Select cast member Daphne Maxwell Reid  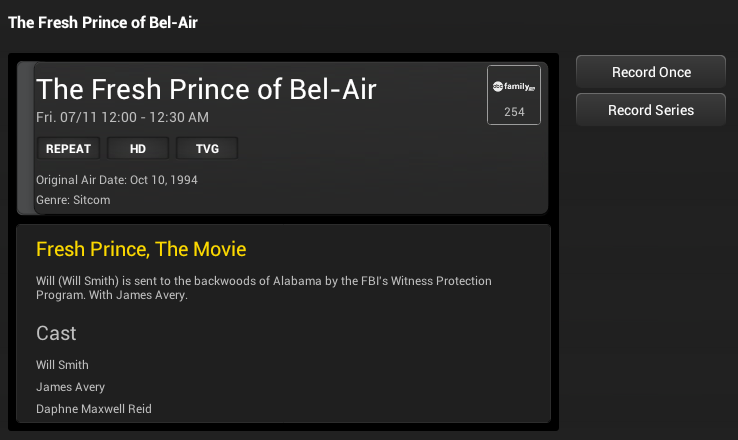pyautogui.click(x=94, y=409)
